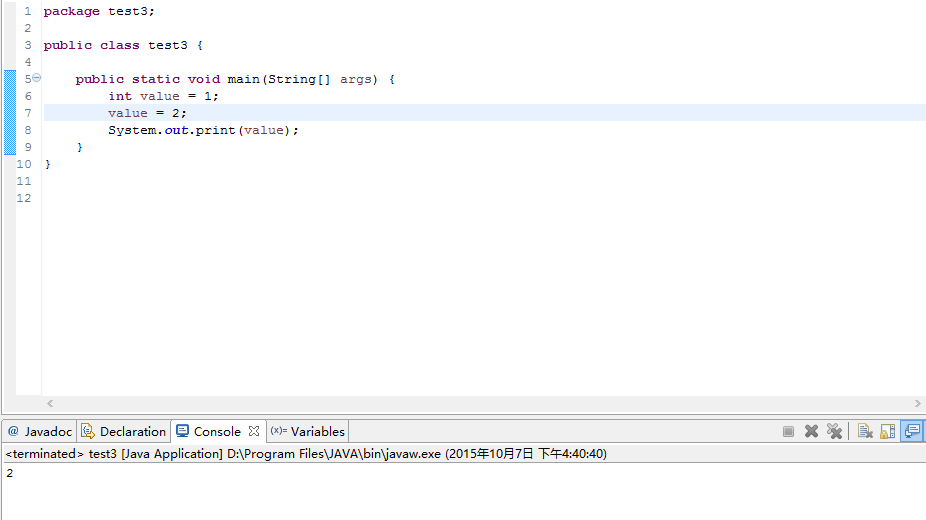Toggle show console when output changes
The height and width of the screenshot is (520, 926).
point(912,431)
